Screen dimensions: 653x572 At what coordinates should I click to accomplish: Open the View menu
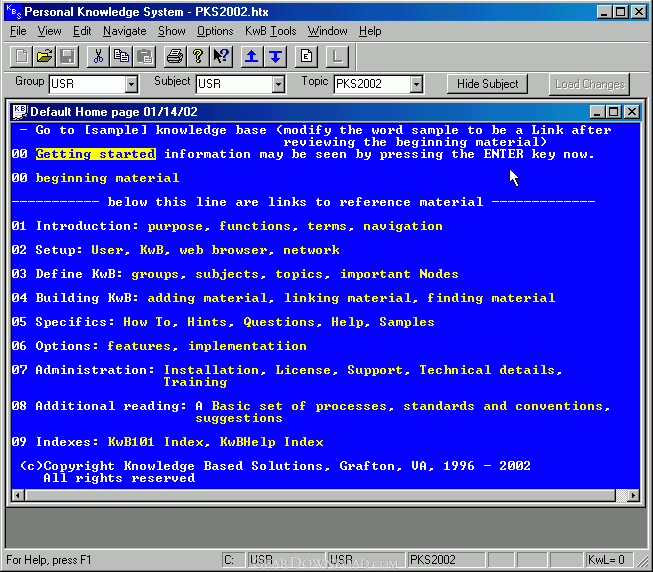[49, 31]
